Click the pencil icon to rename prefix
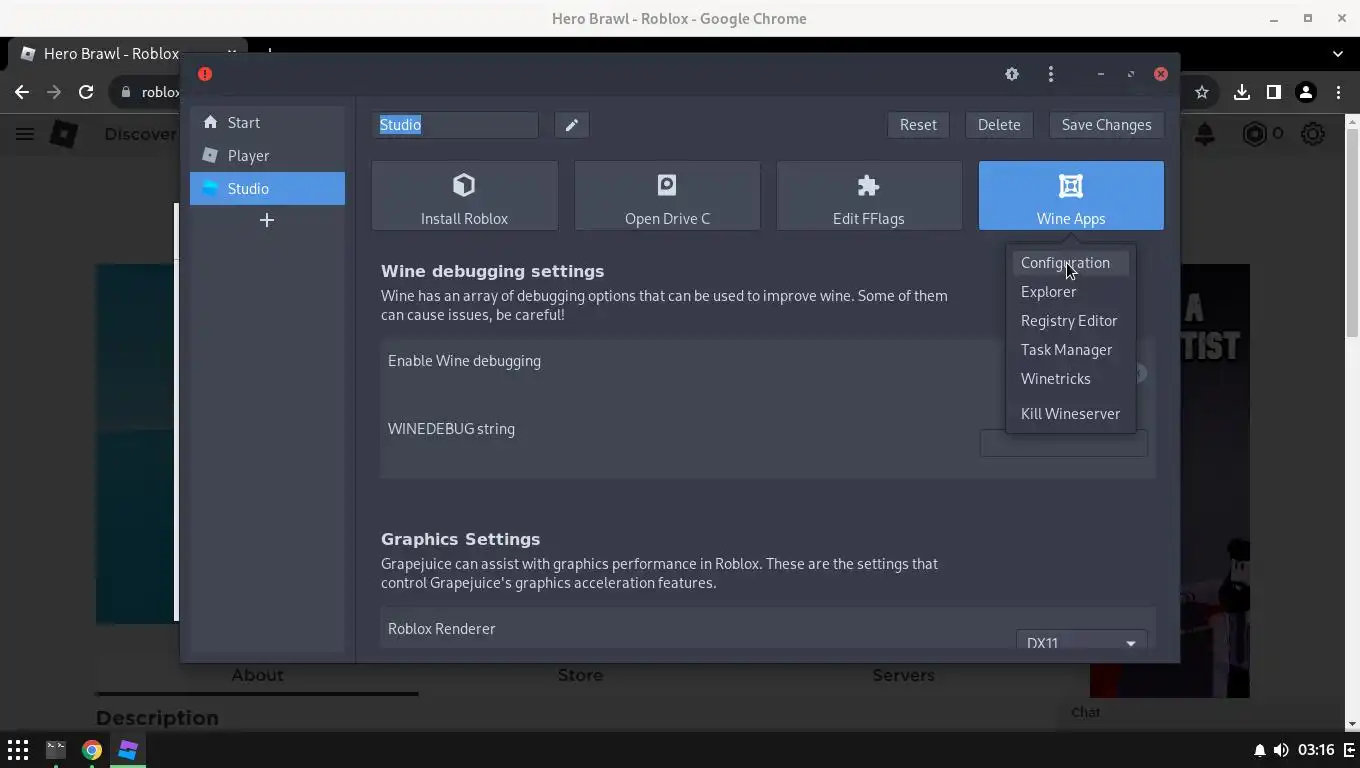Viewport: 1360px width, 768px height. point(571,125)
